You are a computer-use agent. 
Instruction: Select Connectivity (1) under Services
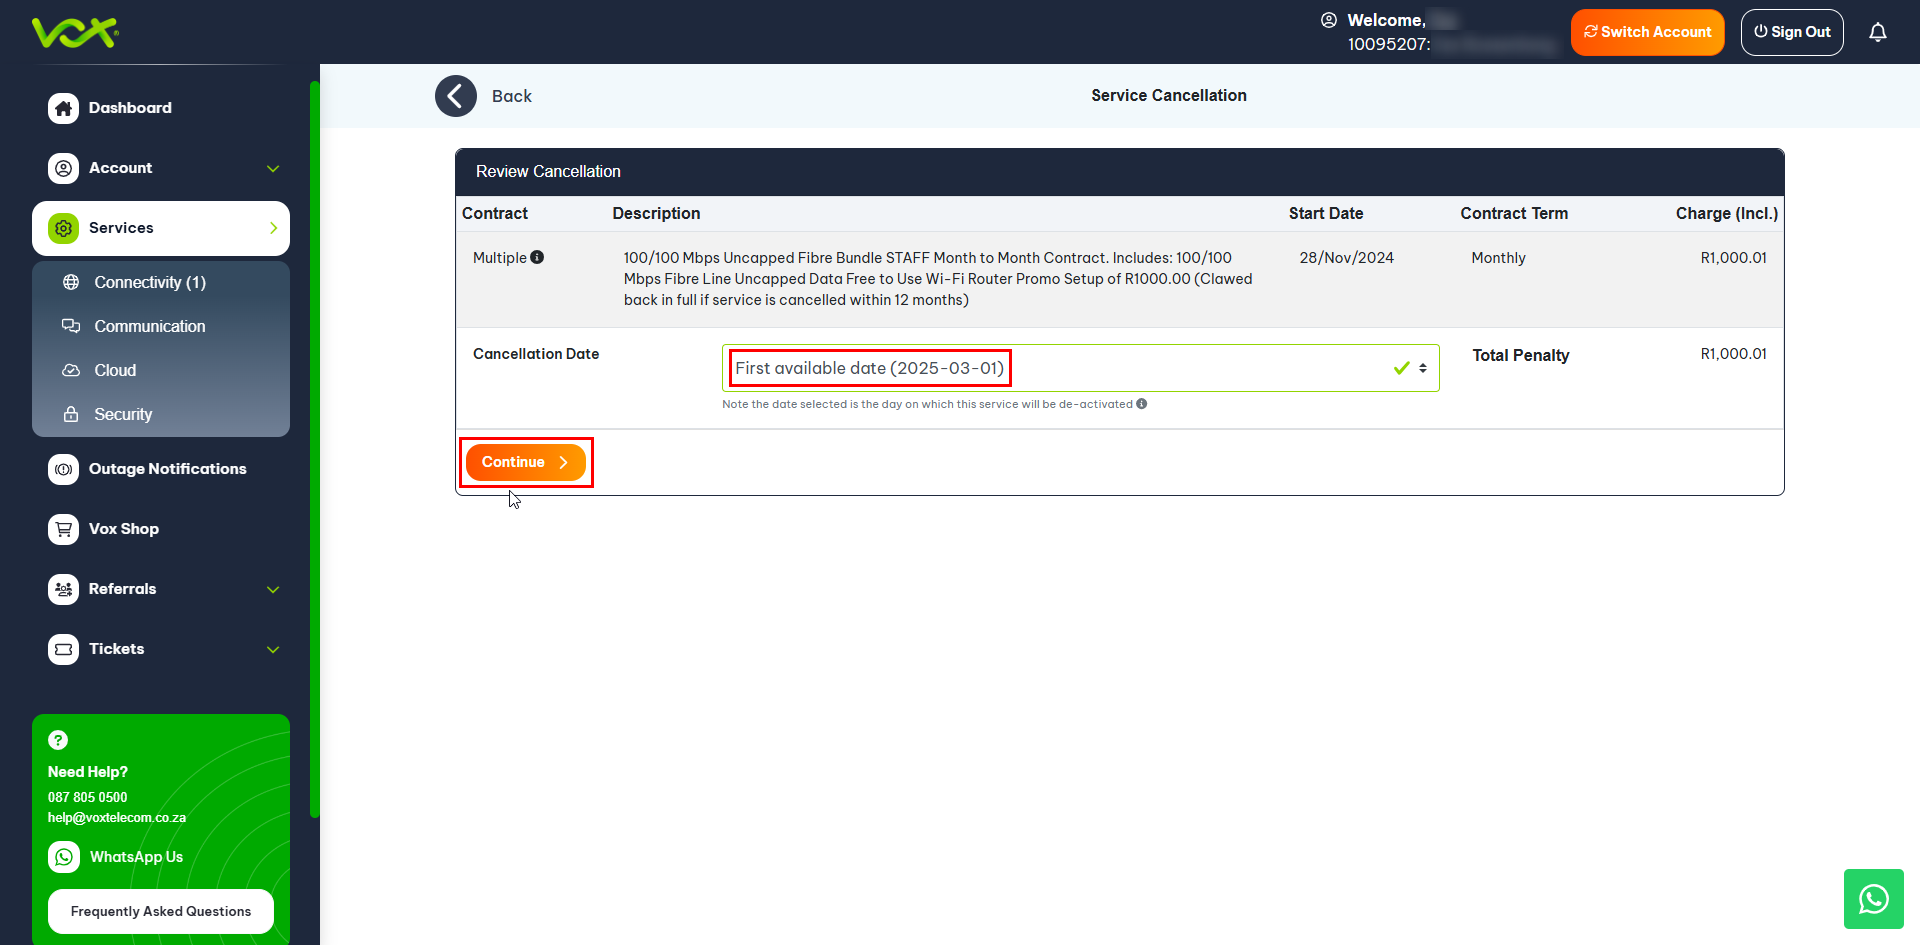click(150, 282)
